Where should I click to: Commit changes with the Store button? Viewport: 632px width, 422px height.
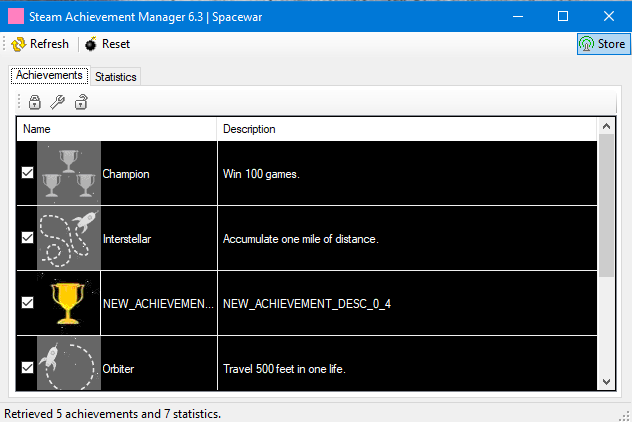pyautogui.click(x=603, y=44)
